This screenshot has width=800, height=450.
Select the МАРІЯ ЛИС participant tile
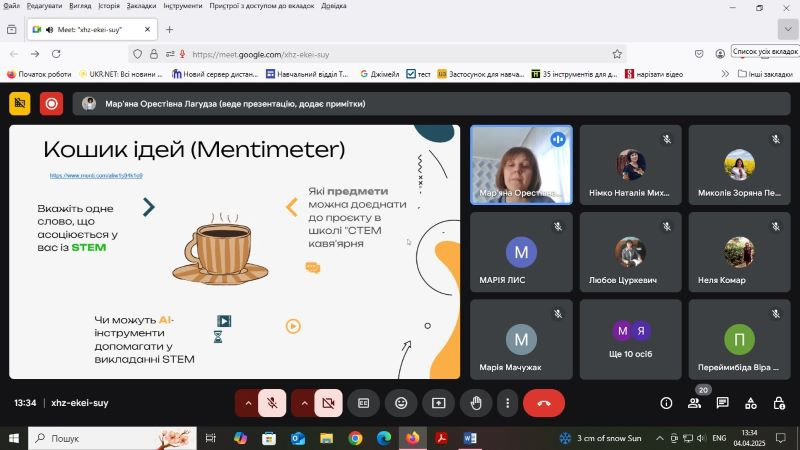point(521,252)
